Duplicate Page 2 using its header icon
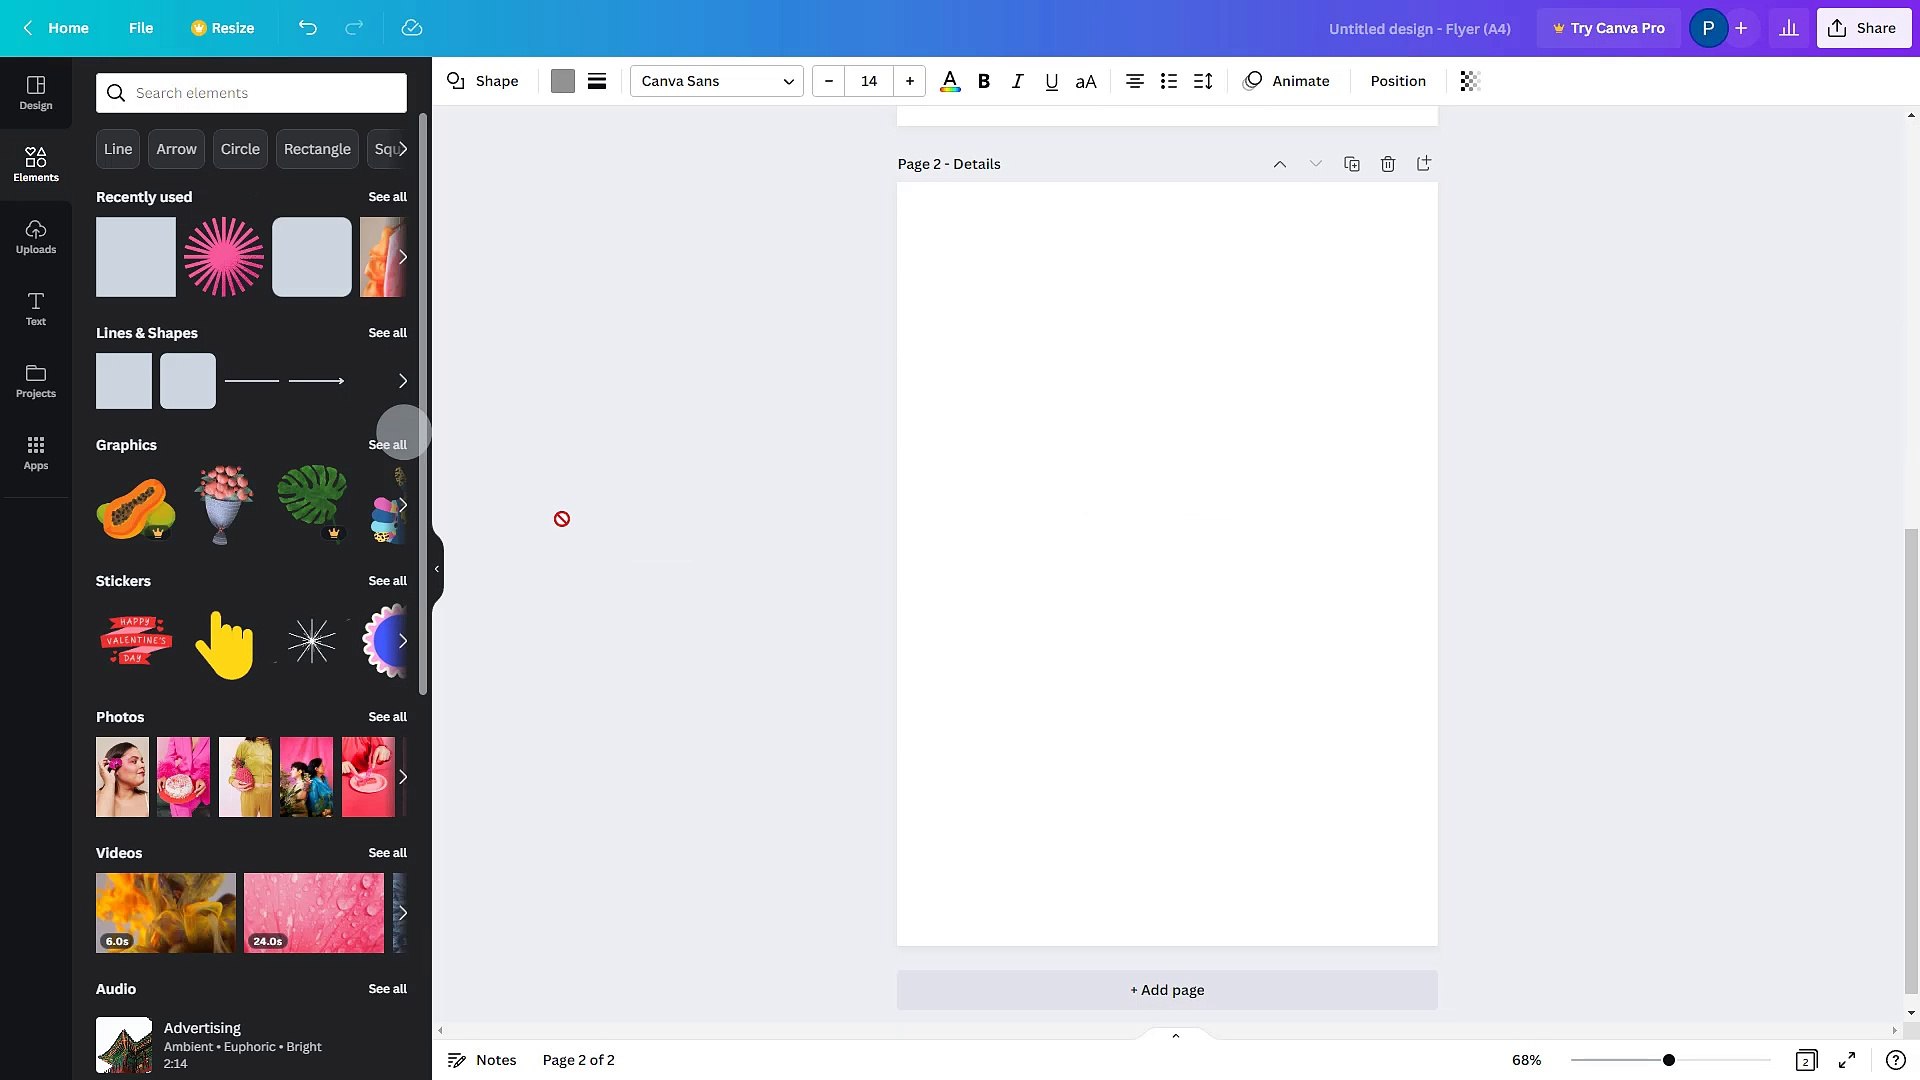The width and height of the screenshot is (1920, 1080). 1352,163
